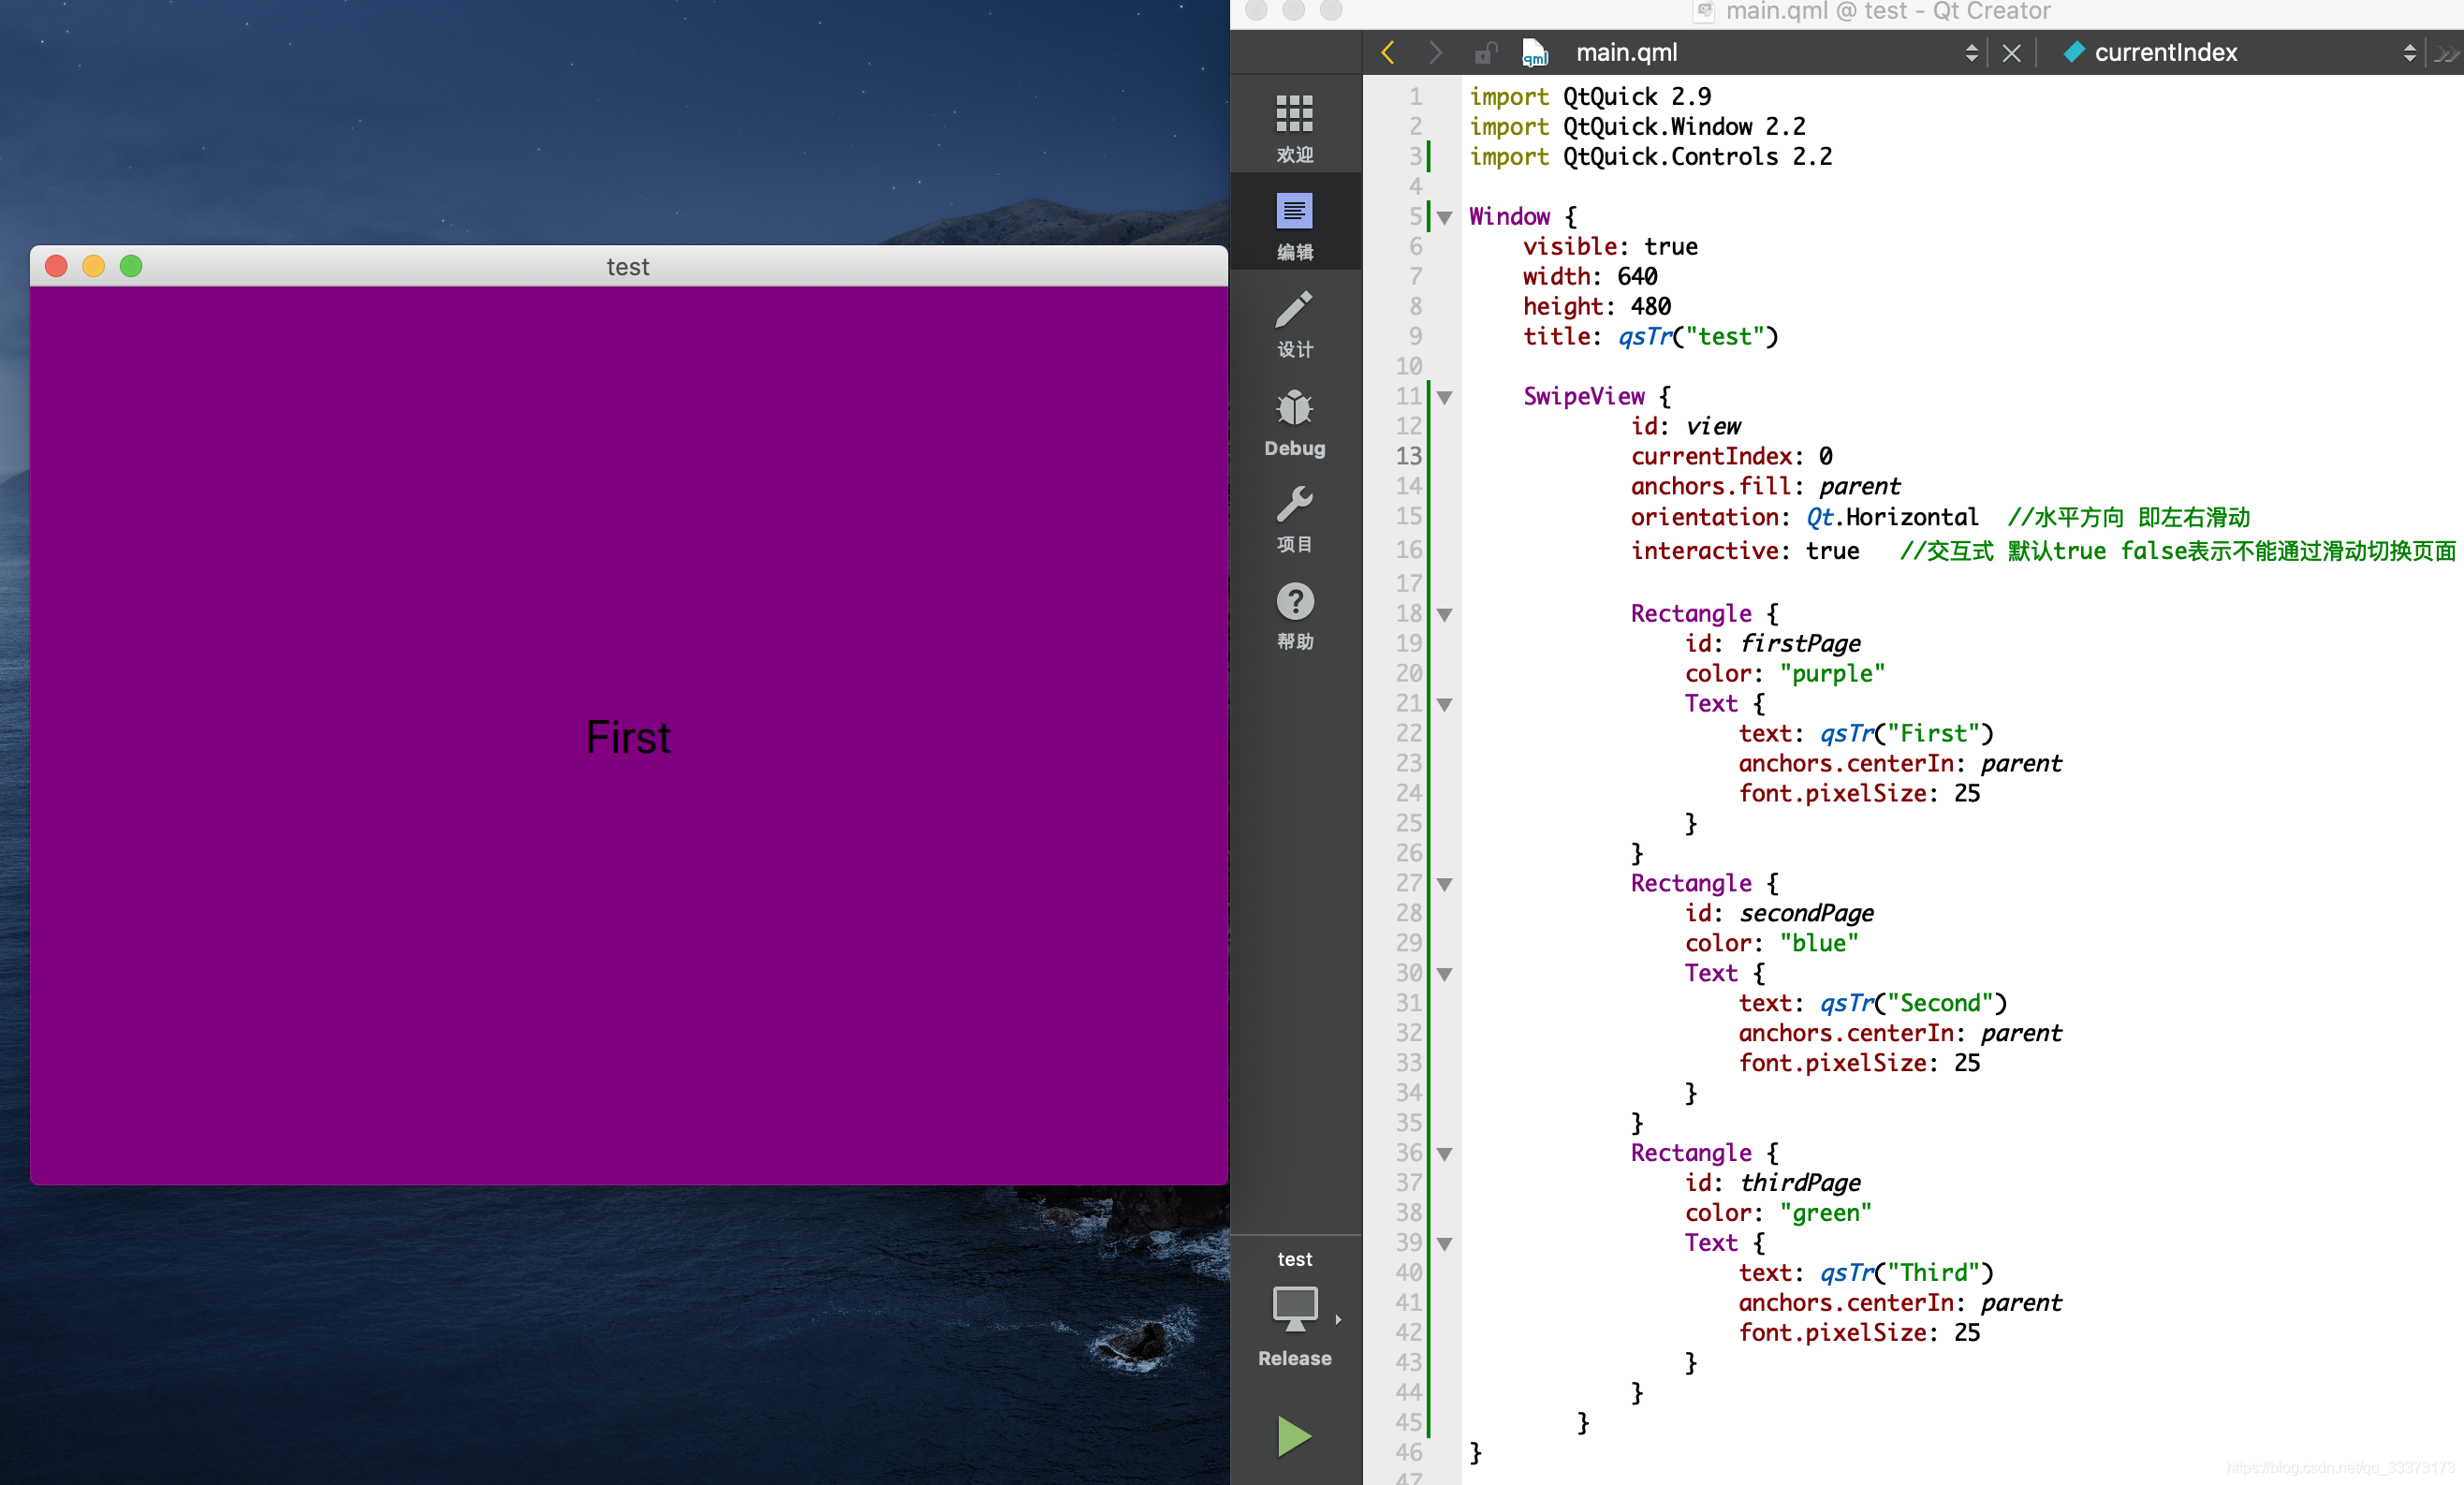Image resolution: width=2464 pixels, height=1485 pixels.
Task: Click qsTr("Third") text in code
Action: (1906, 1273)
